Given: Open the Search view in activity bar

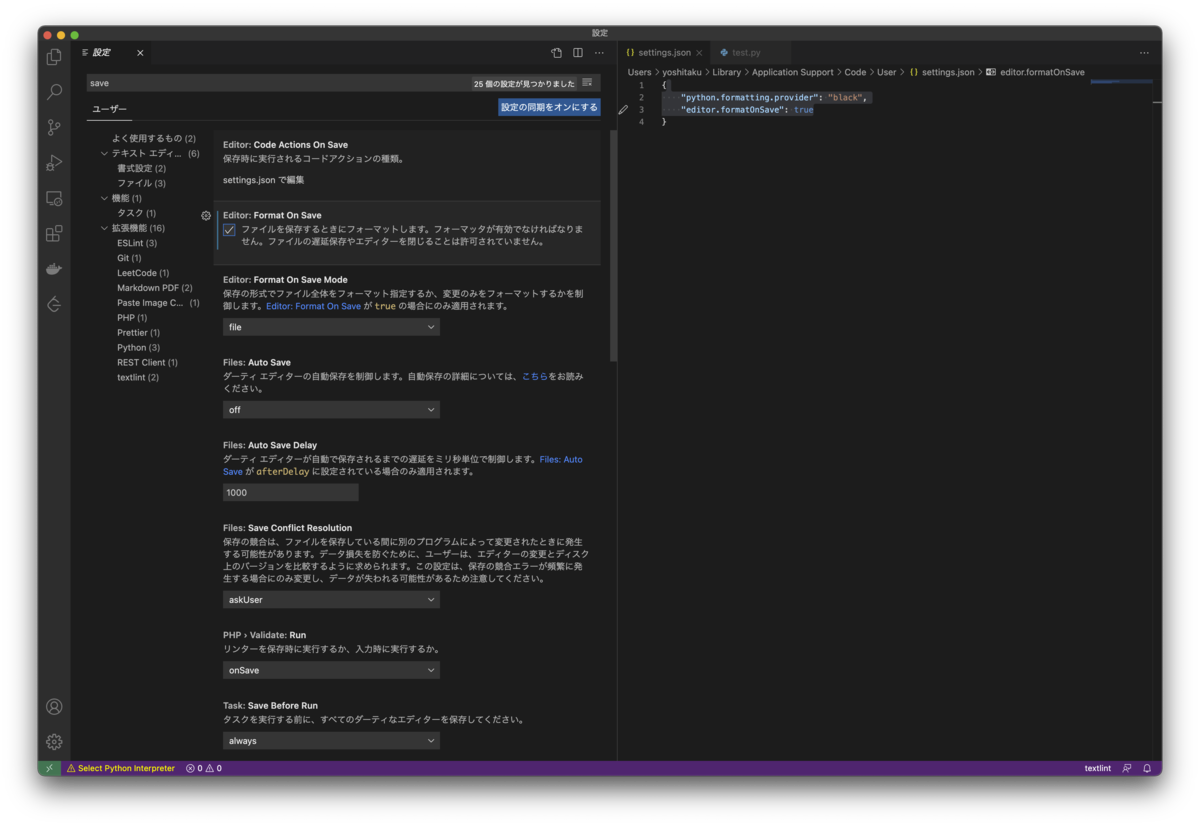Looking at the screenshot, I should 54,92.
